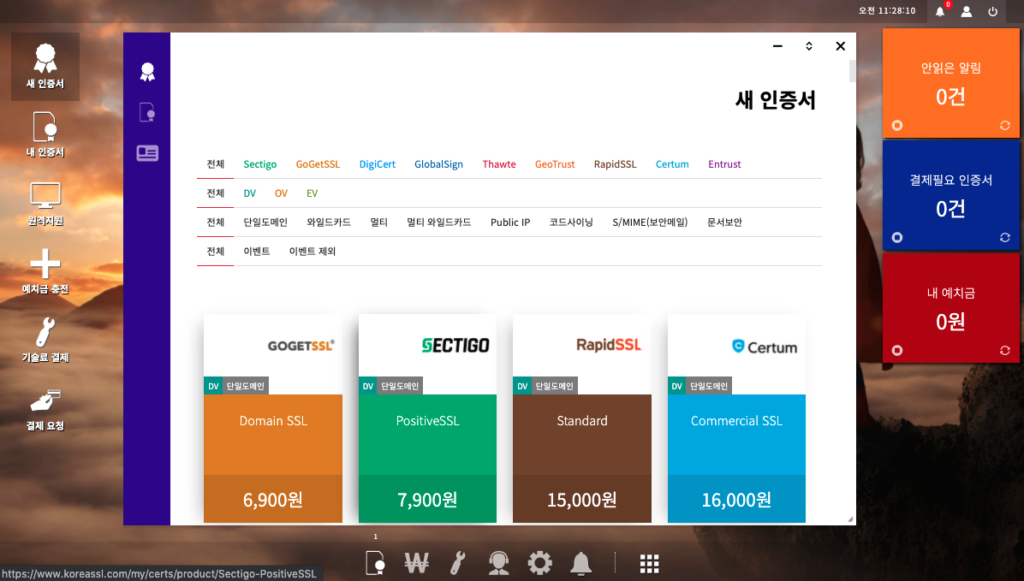
Task: Filter by DV validation type
Action: [249, 193]
